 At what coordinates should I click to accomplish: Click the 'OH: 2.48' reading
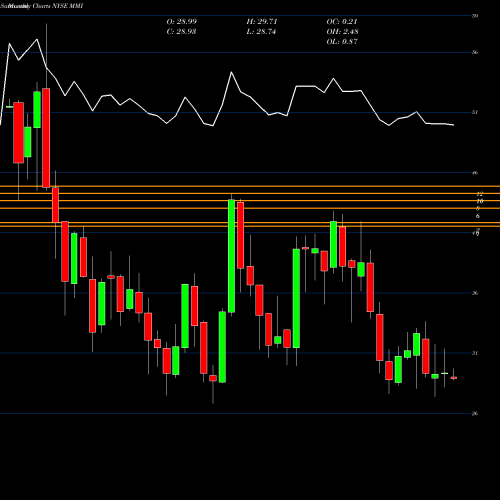342,32
